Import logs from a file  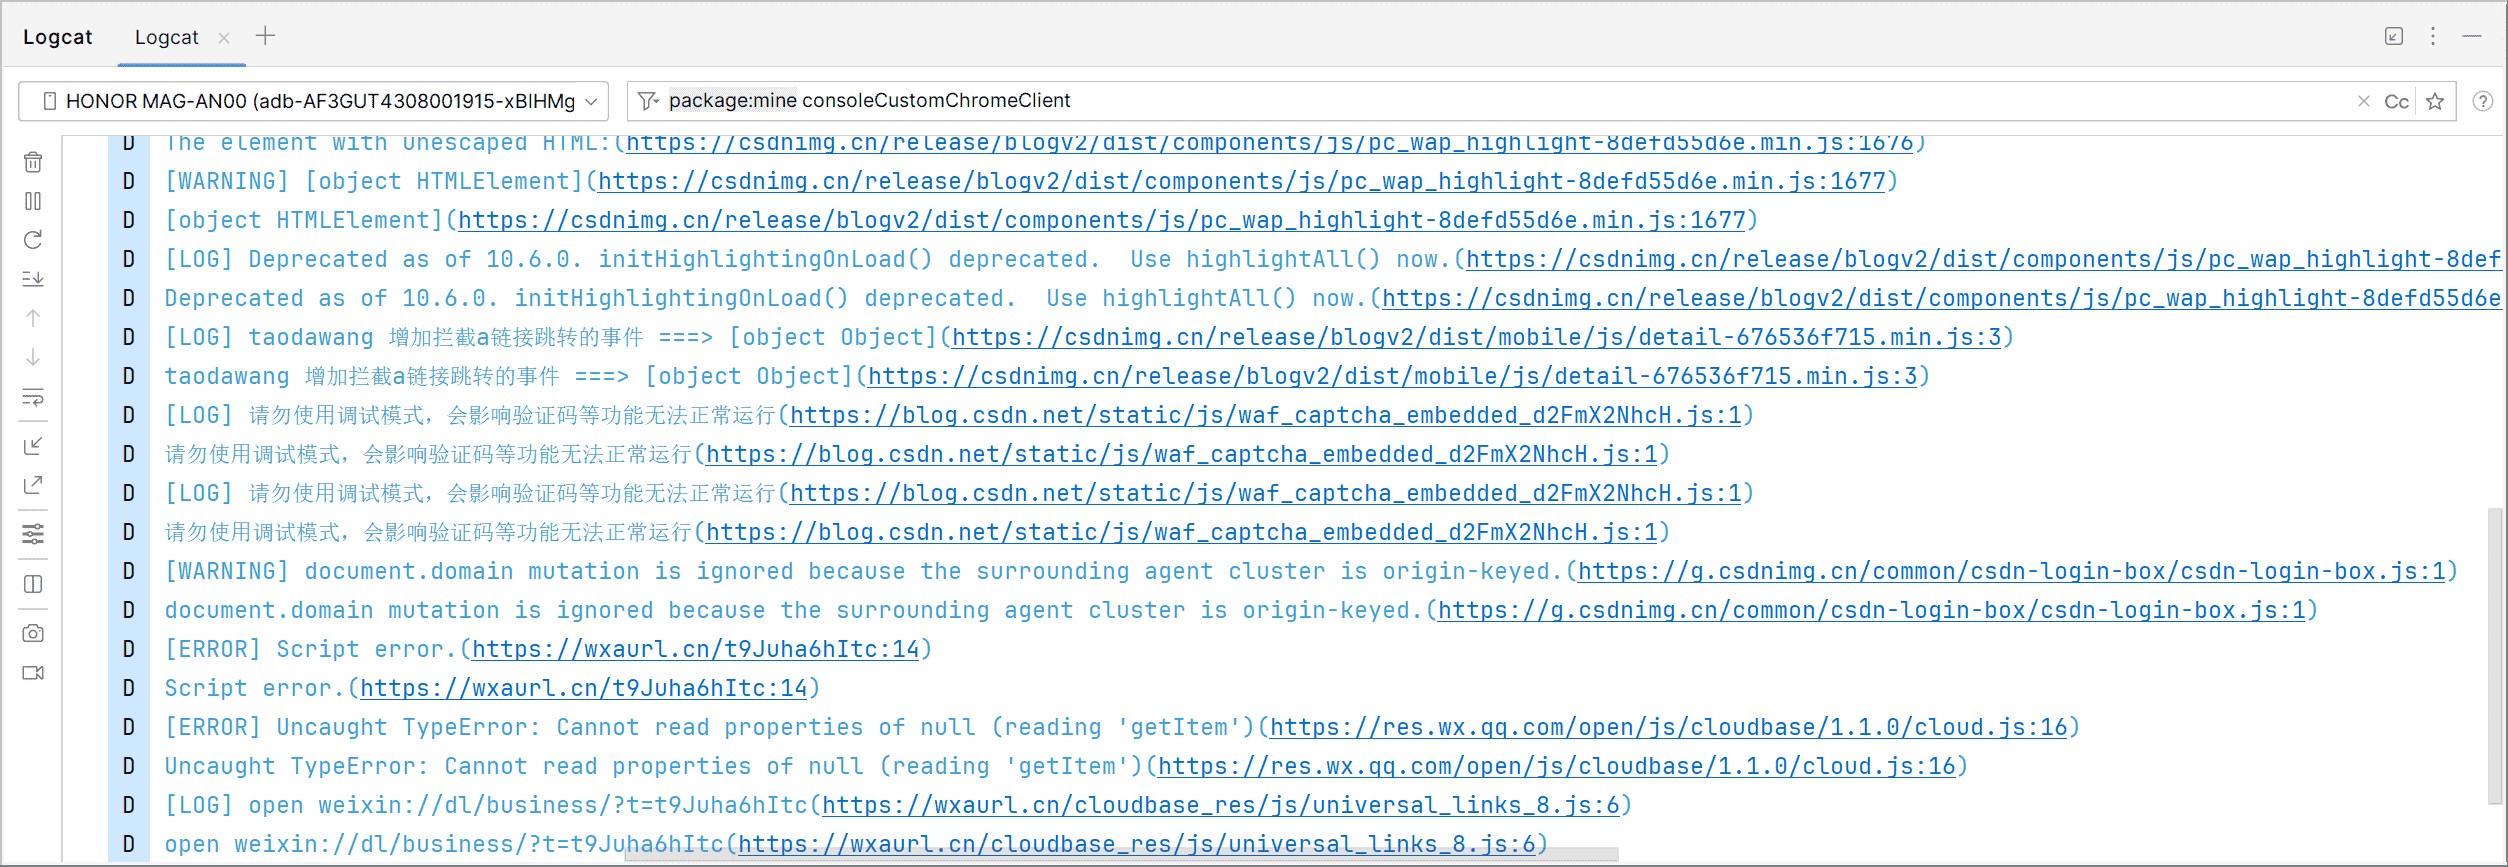click(x=33, y=446)
